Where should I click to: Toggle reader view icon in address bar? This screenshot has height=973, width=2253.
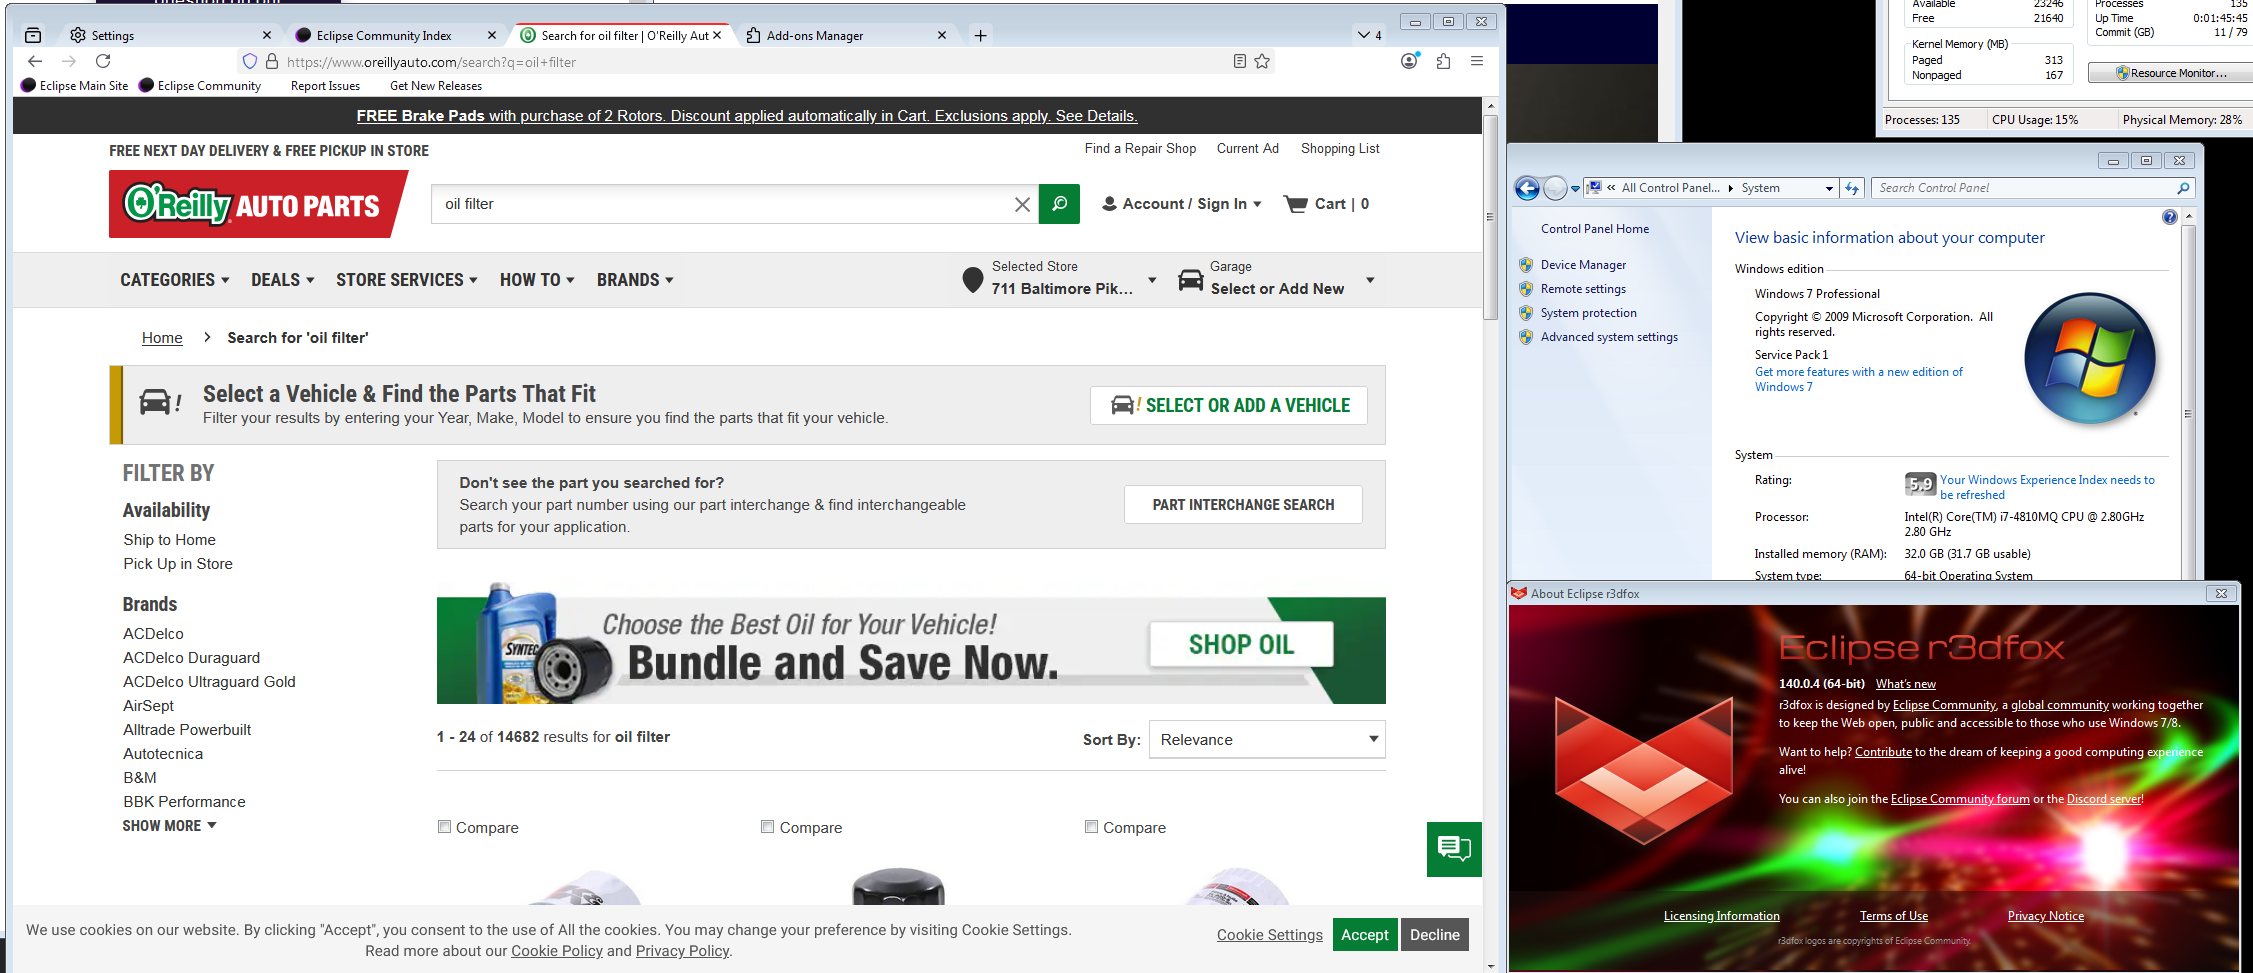[x=1240, y=61]
